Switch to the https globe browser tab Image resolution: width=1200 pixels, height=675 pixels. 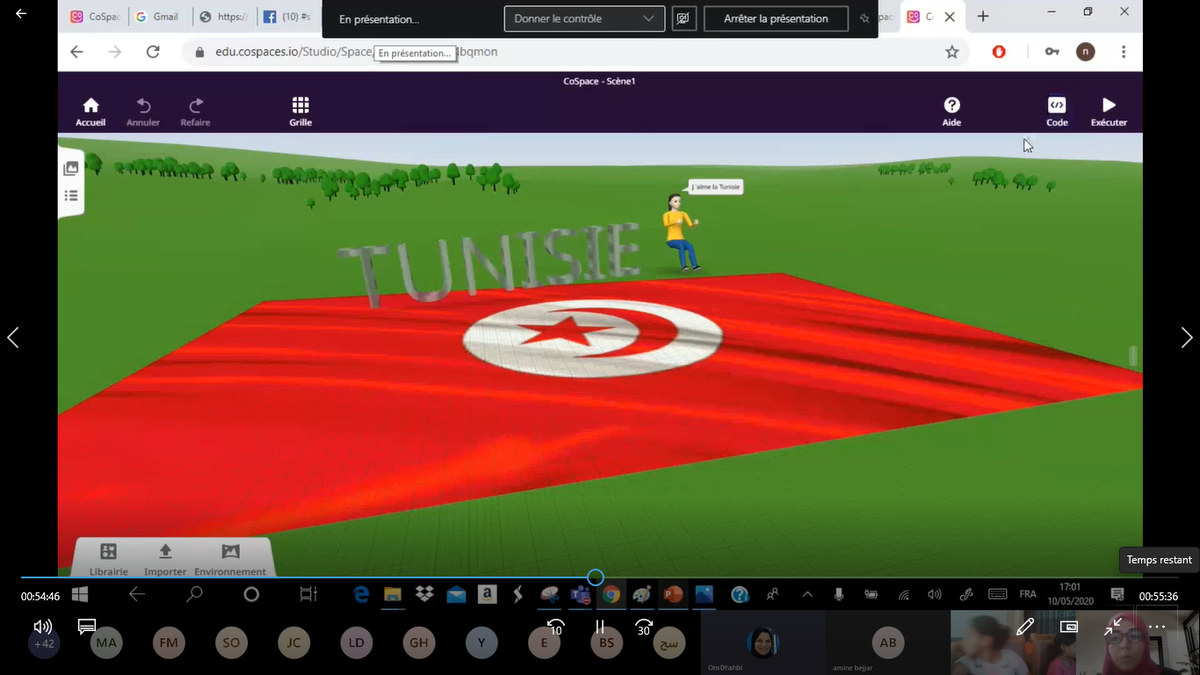coord(223,17)
